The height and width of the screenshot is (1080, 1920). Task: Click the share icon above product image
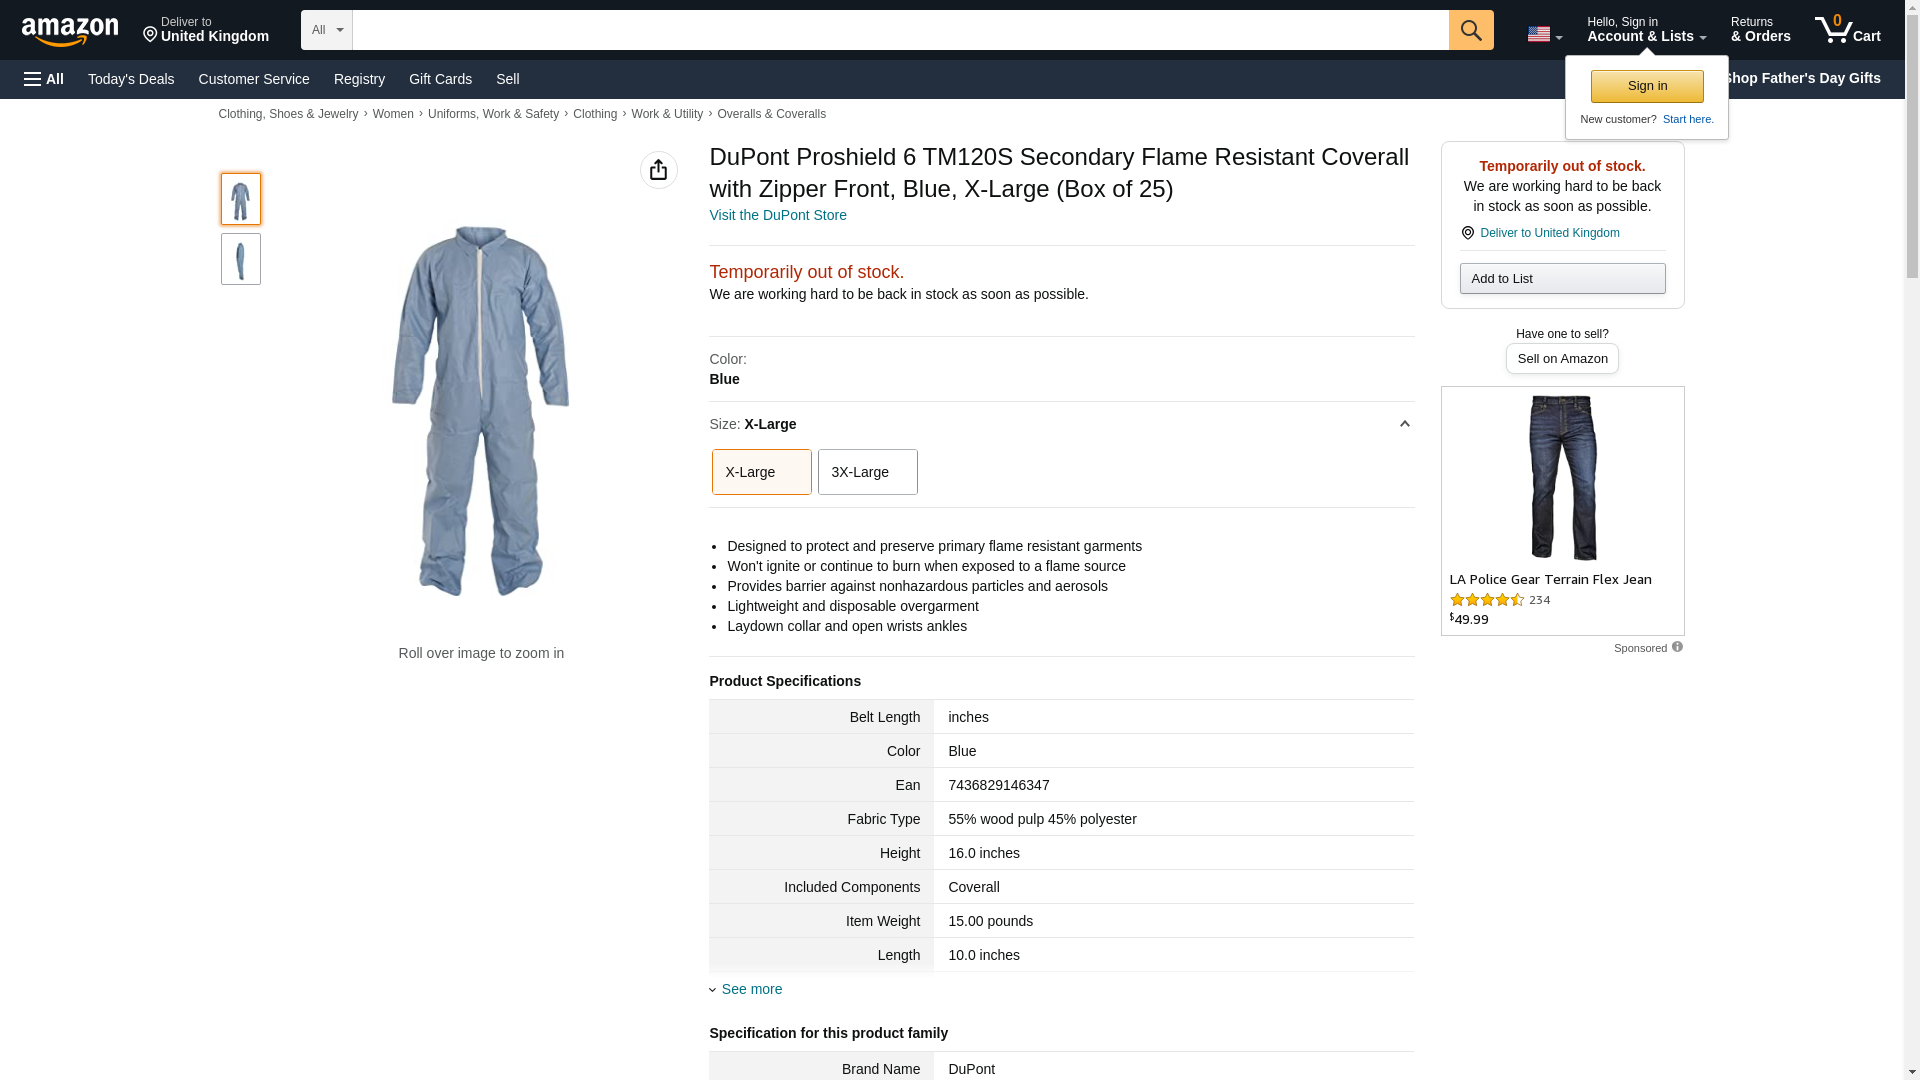click(658, 170)
